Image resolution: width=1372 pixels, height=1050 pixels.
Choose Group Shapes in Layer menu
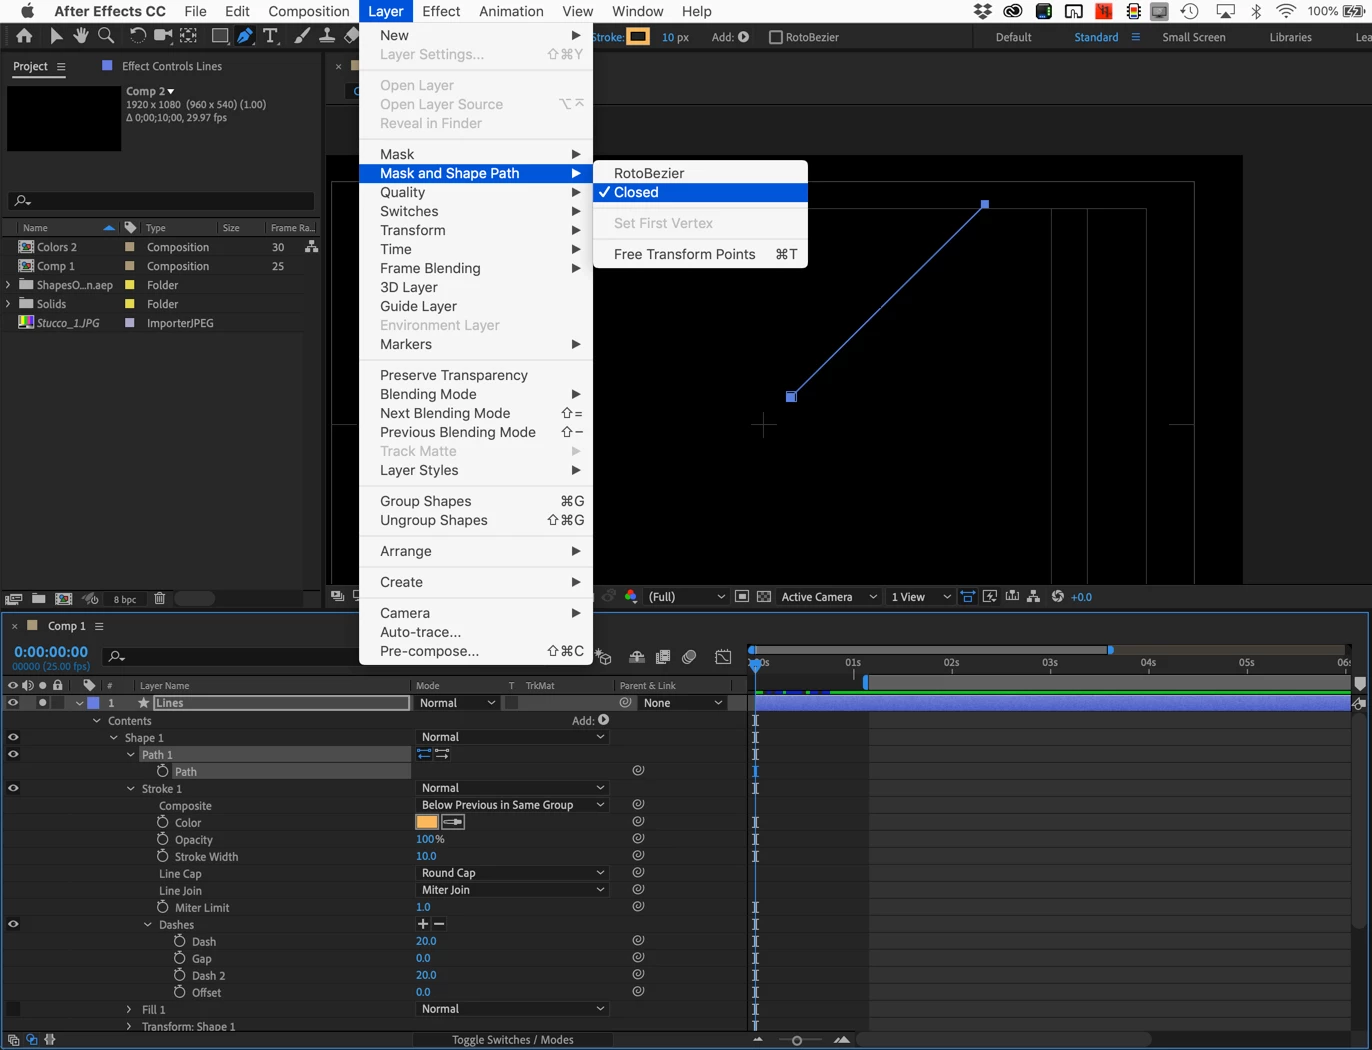[476, 501]
